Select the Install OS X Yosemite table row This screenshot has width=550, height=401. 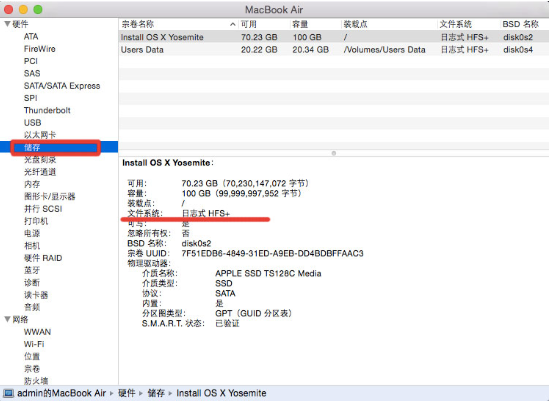click(334, 37)
